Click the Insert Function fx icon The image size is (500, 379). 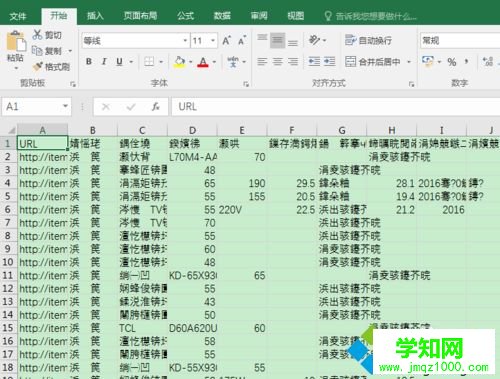point(156,107)
